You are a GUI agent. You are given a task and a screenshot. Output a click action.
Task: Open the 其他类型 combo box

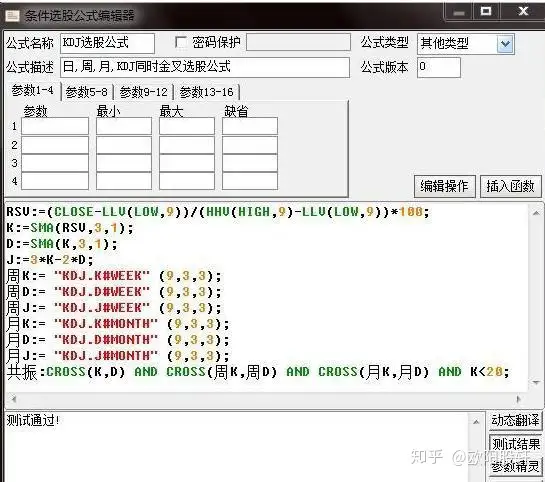pos(465,44)
